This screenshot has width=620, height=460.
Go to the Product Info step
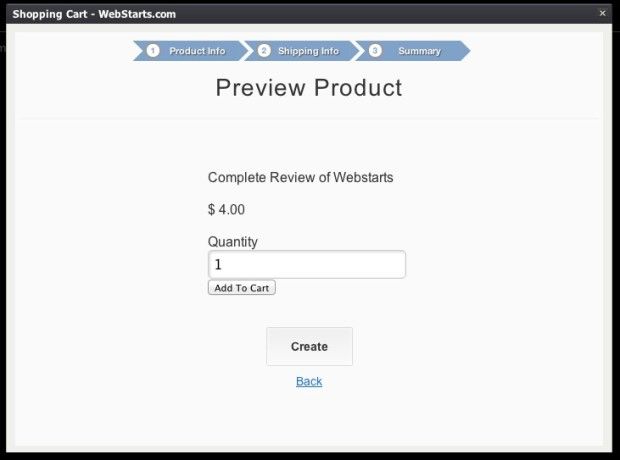tap(192, 51)
